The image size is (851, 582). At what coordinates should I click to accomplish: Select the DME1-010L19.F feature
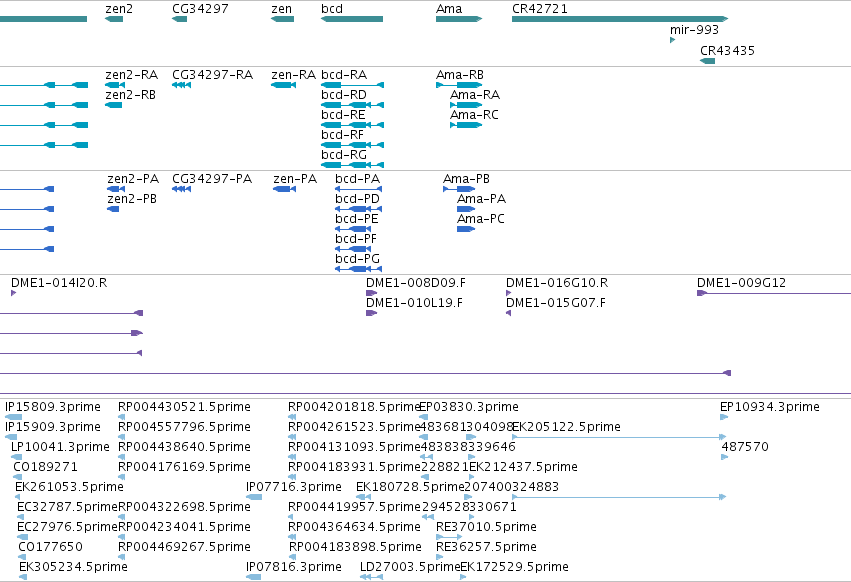pos(372,313)
